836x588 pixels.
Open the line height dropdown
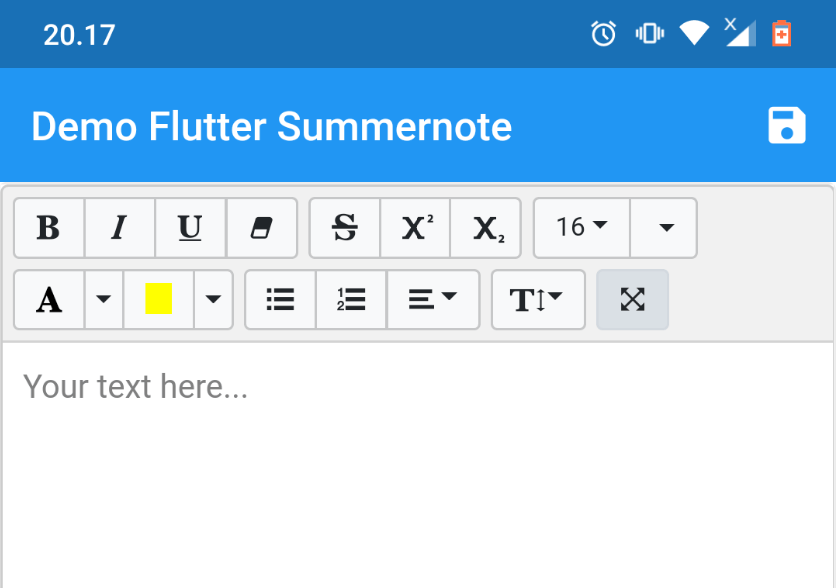538,300
